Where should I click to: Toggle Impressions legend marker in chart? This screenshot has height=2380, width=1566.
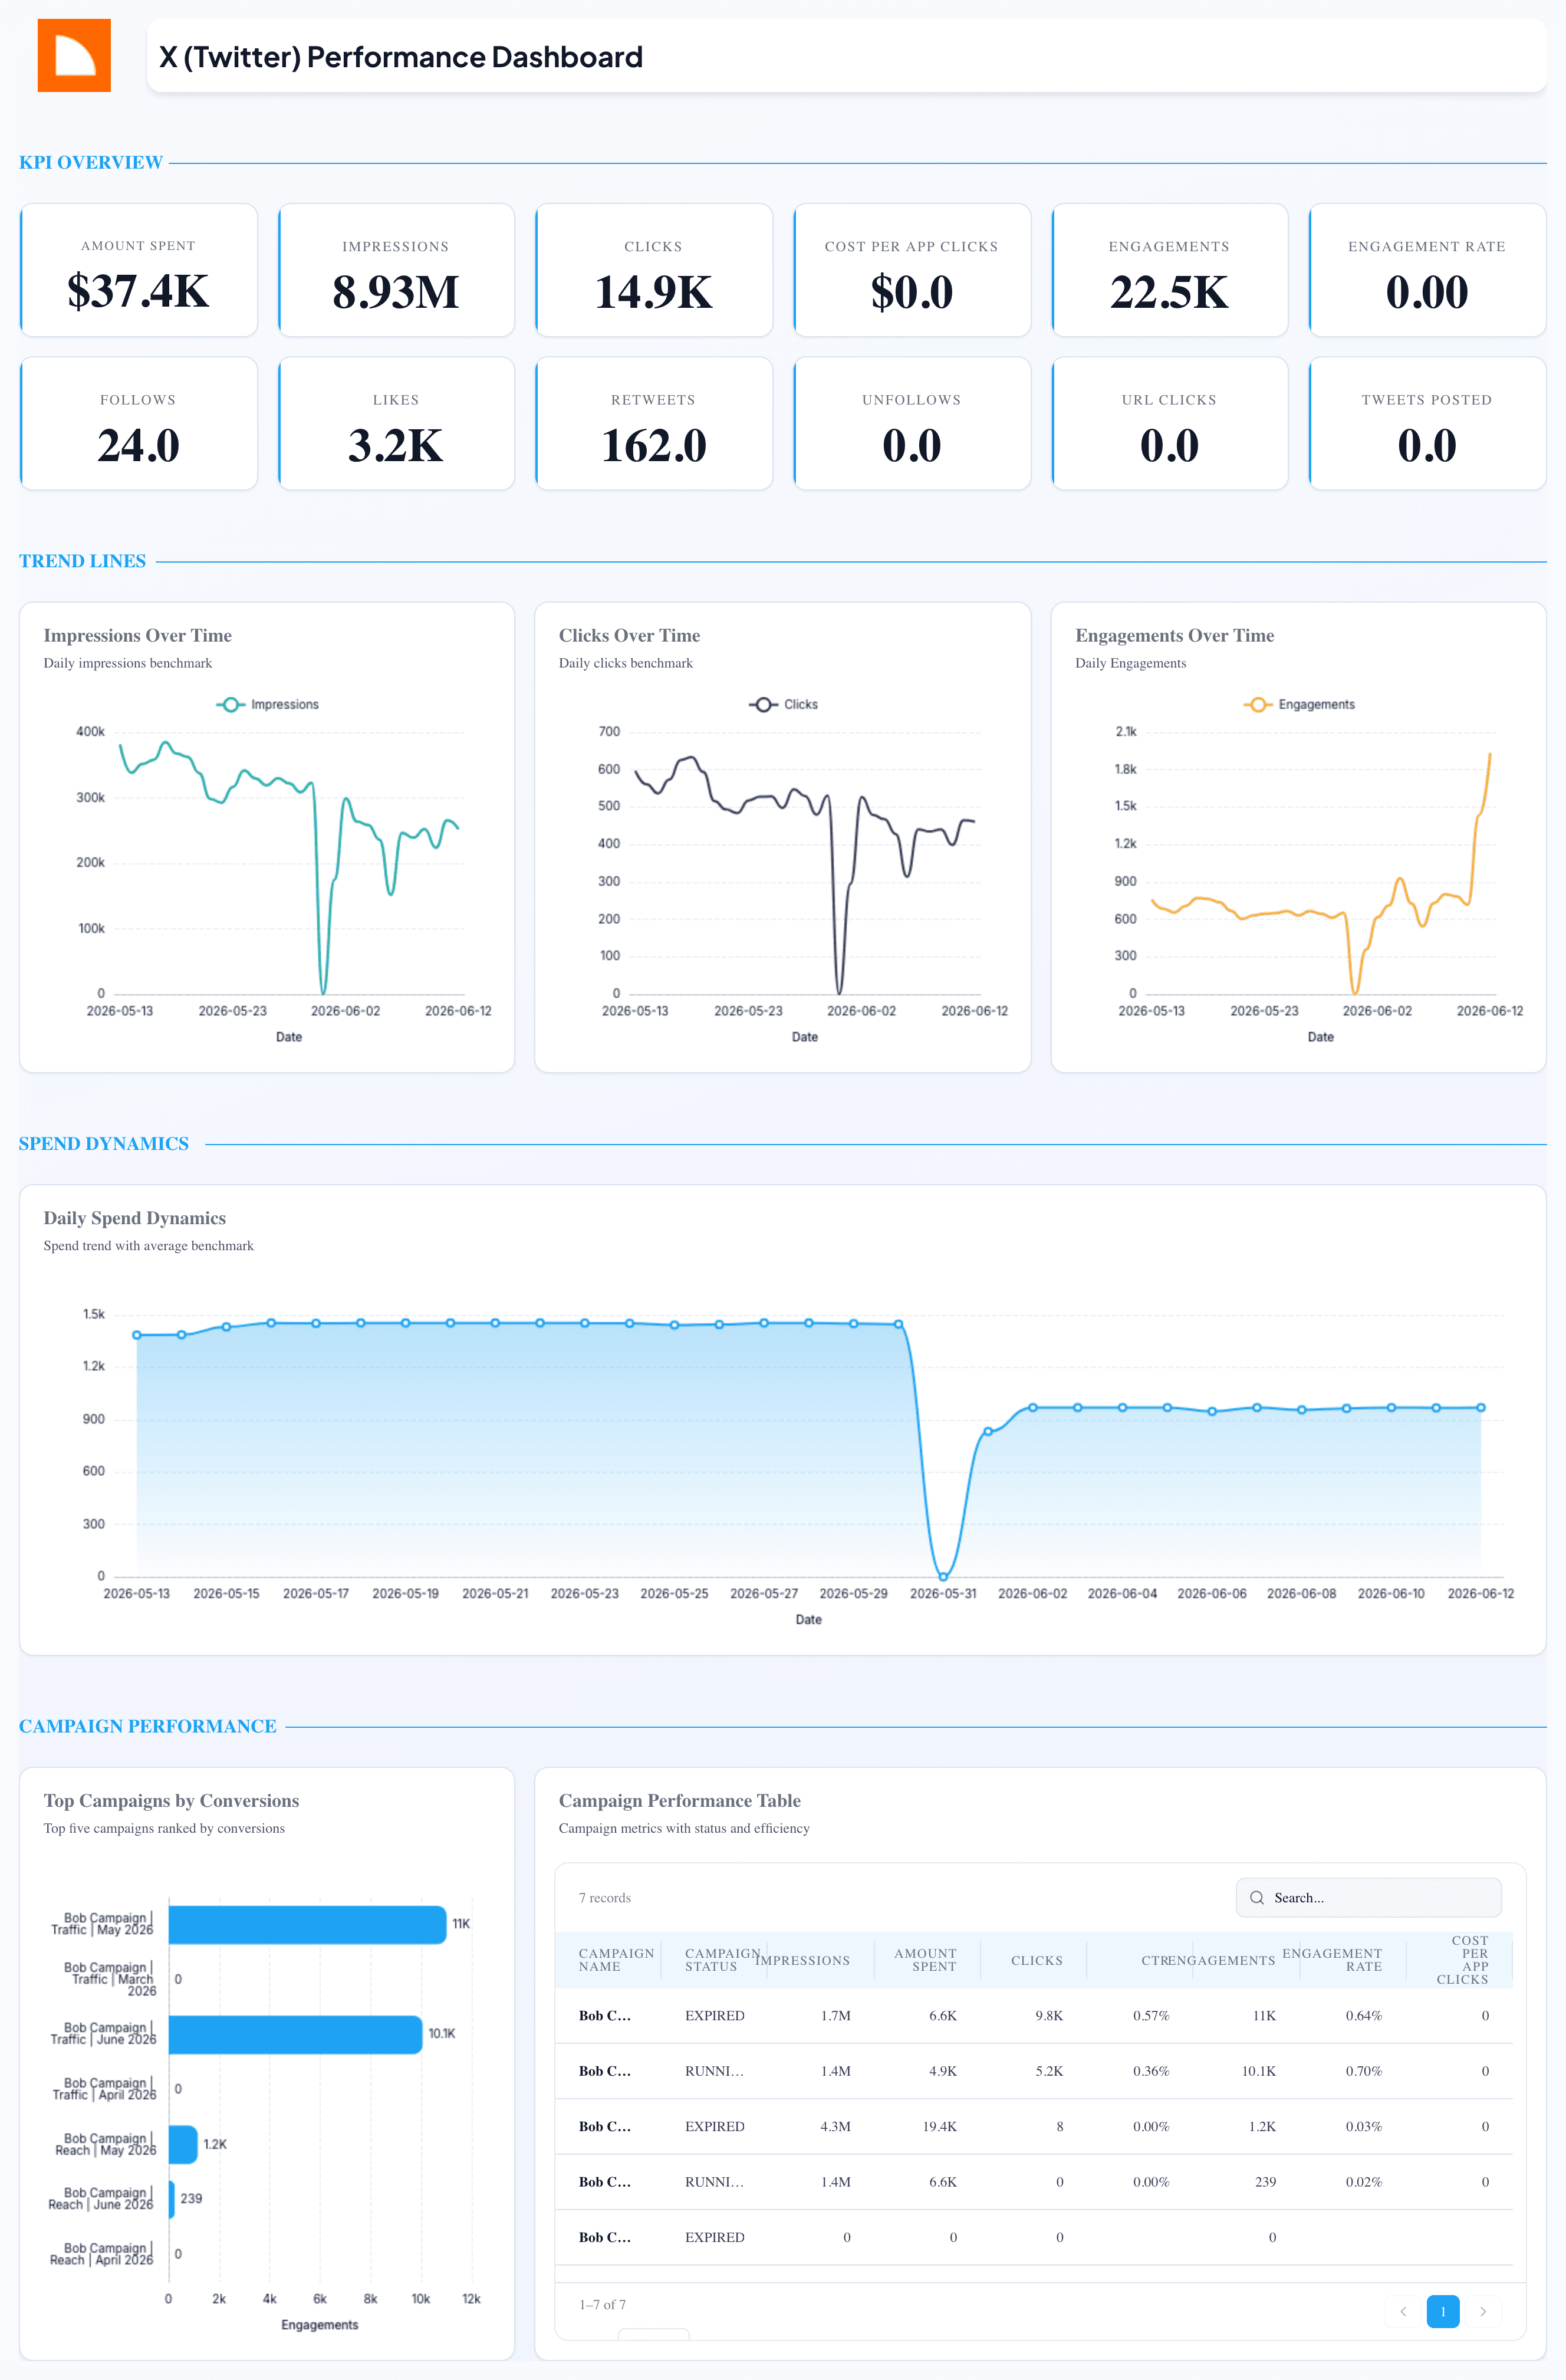coord(230,704)
